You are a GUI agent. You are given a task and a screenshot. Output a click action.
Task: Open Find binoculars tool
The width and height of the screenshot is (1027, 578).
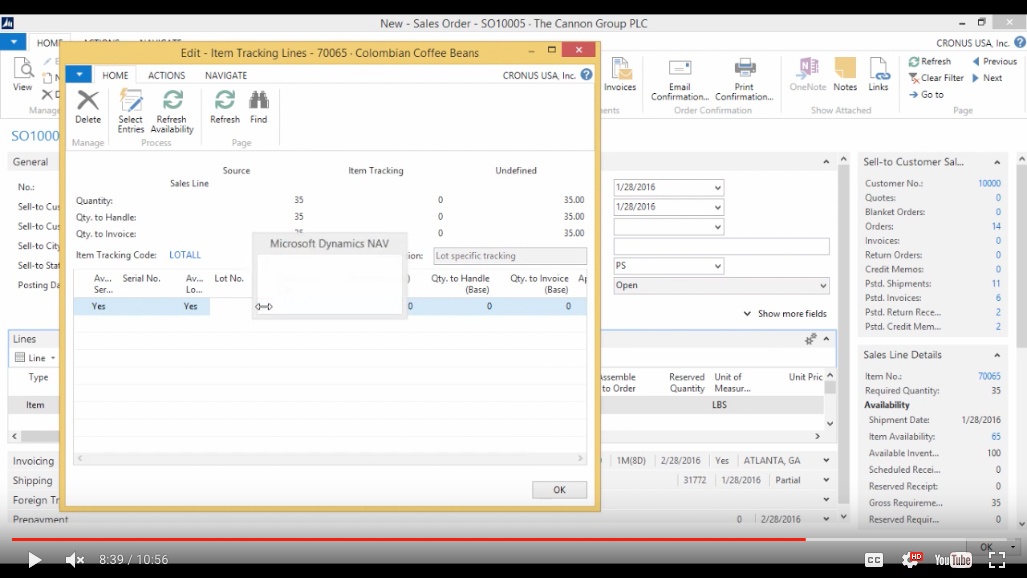point(259,107)
